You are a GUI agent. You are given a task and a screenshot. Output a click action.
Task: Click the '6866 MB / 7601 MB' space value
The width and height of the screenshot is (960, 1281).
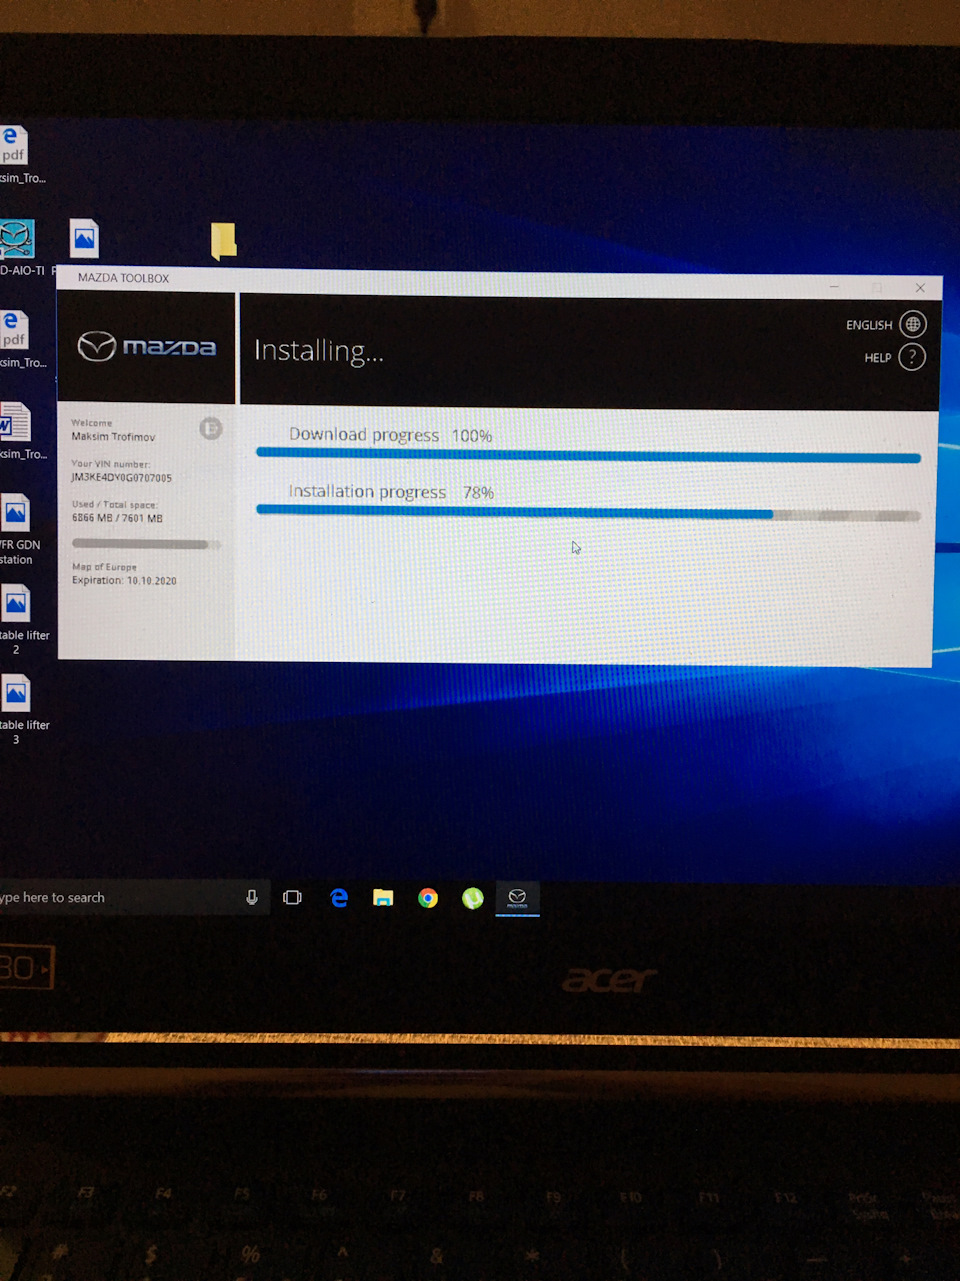(116, 518)
